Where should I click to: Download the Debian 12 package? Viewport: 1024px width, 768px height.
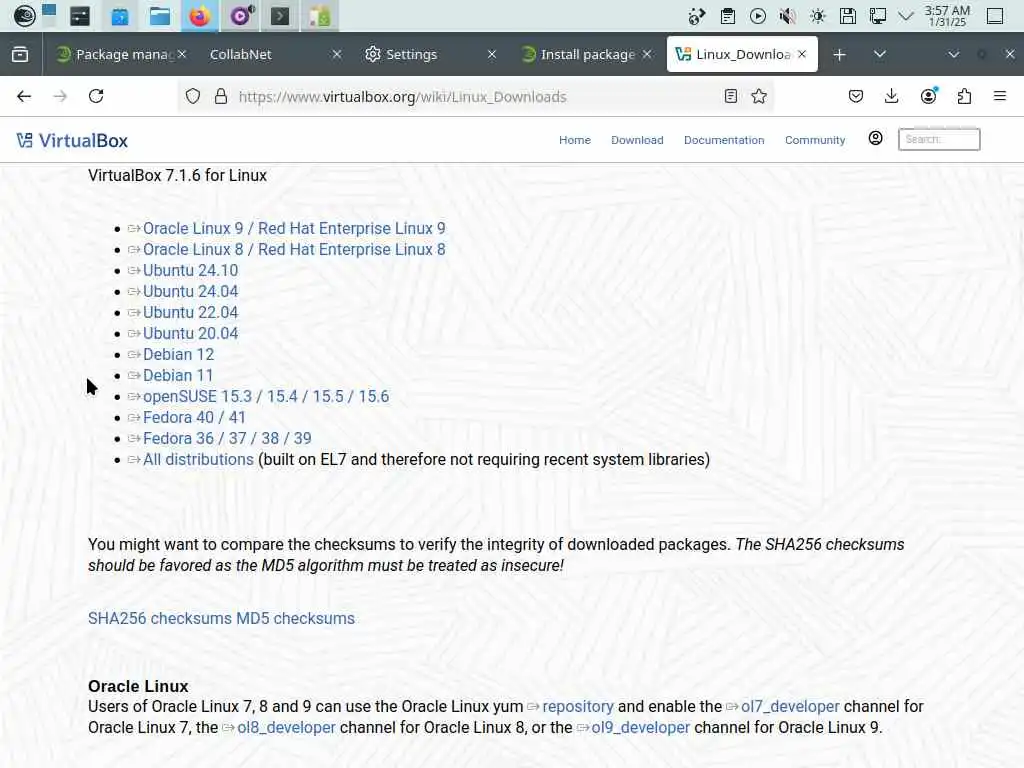[x=178, y=354]
